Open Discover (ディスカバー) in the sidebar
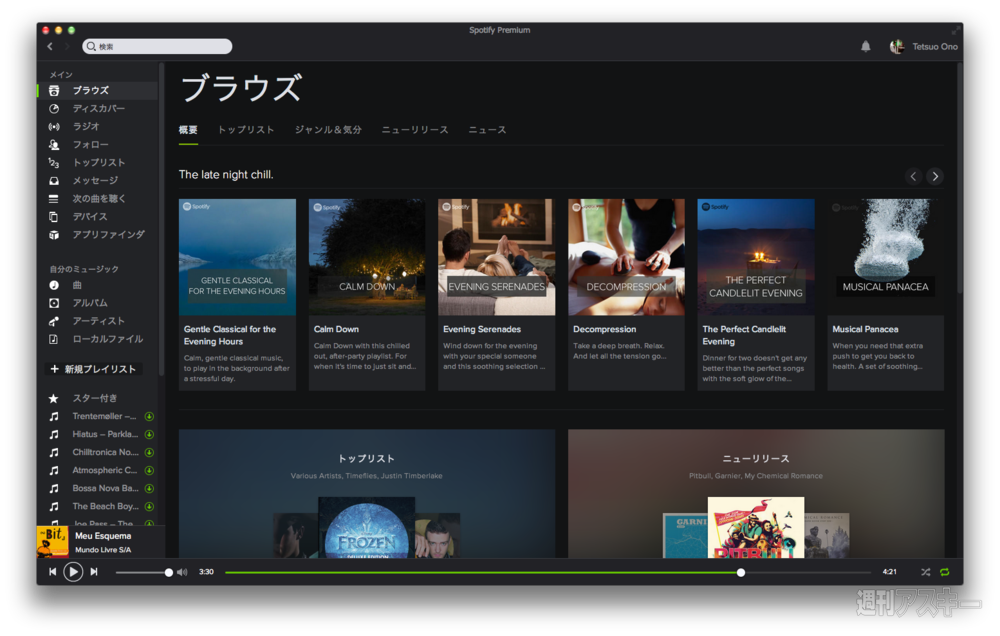Screen dimensions: 1000x636 pos(97,108)
